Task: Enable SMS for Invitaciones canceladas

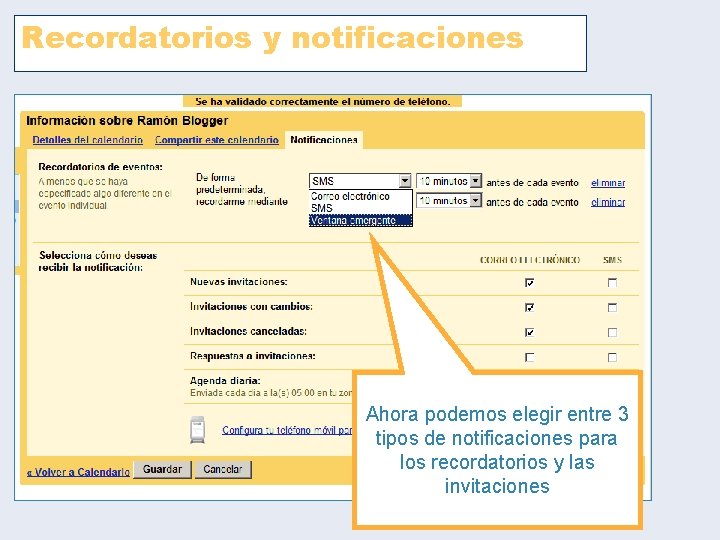Action: (x=612, y=332)
